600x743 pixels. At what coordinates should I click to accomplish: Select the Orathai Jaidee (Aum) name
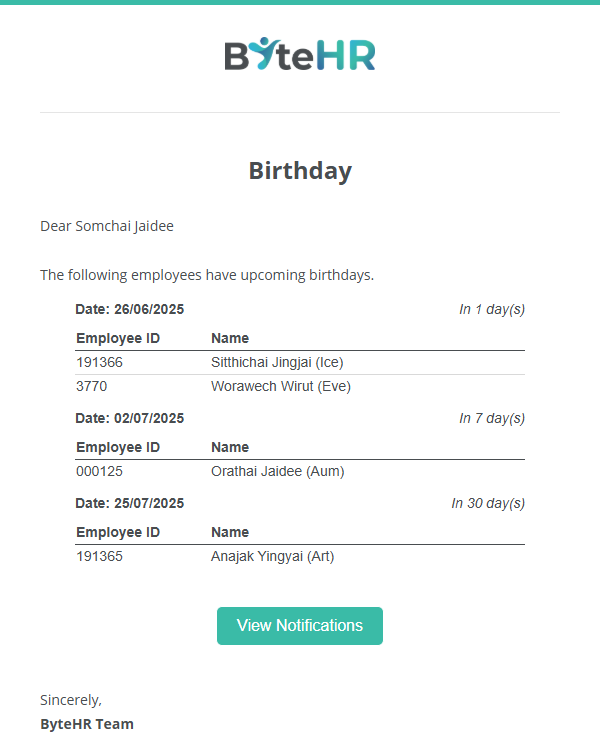278,471
